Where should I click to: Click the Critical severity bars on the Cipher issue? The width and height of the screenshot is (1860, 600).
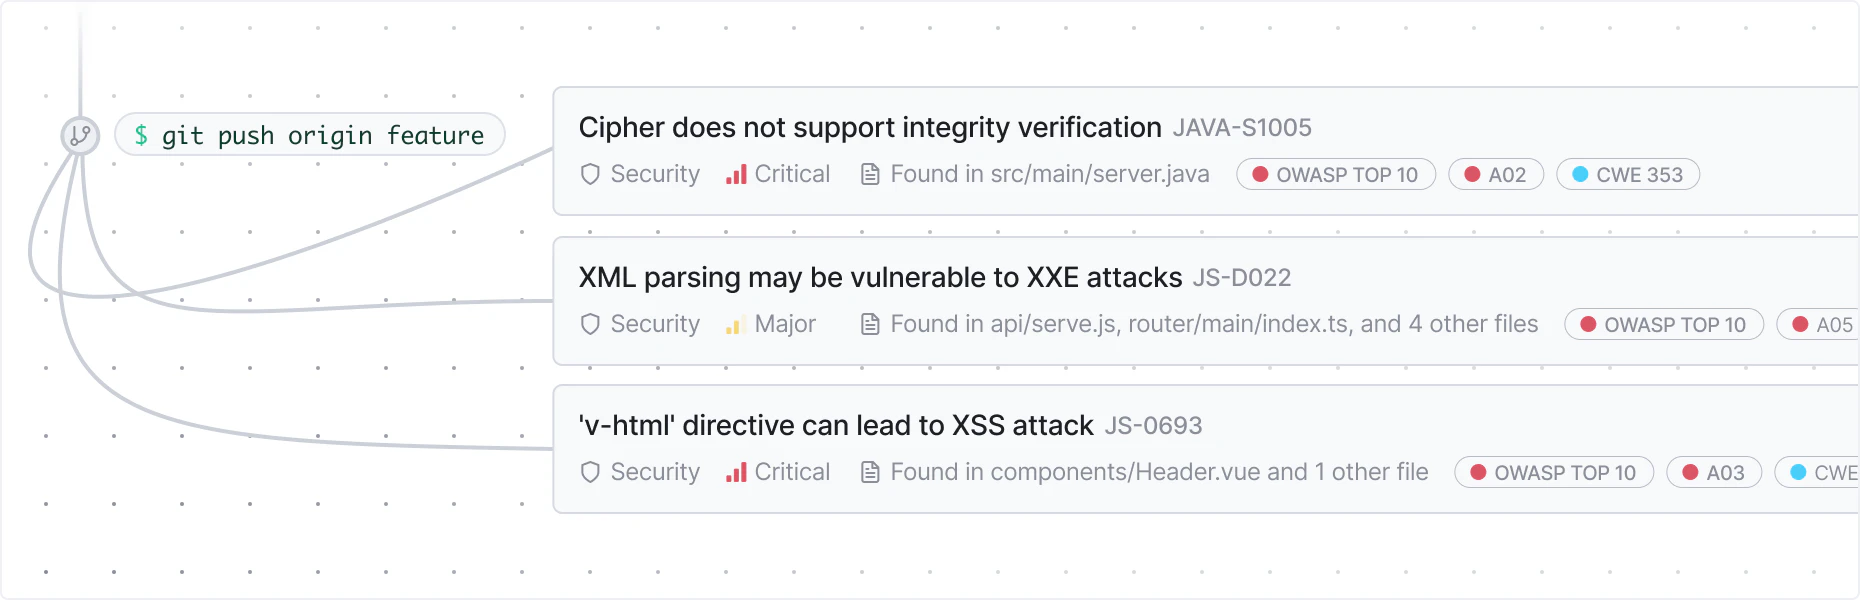click(x=737, y=175)
